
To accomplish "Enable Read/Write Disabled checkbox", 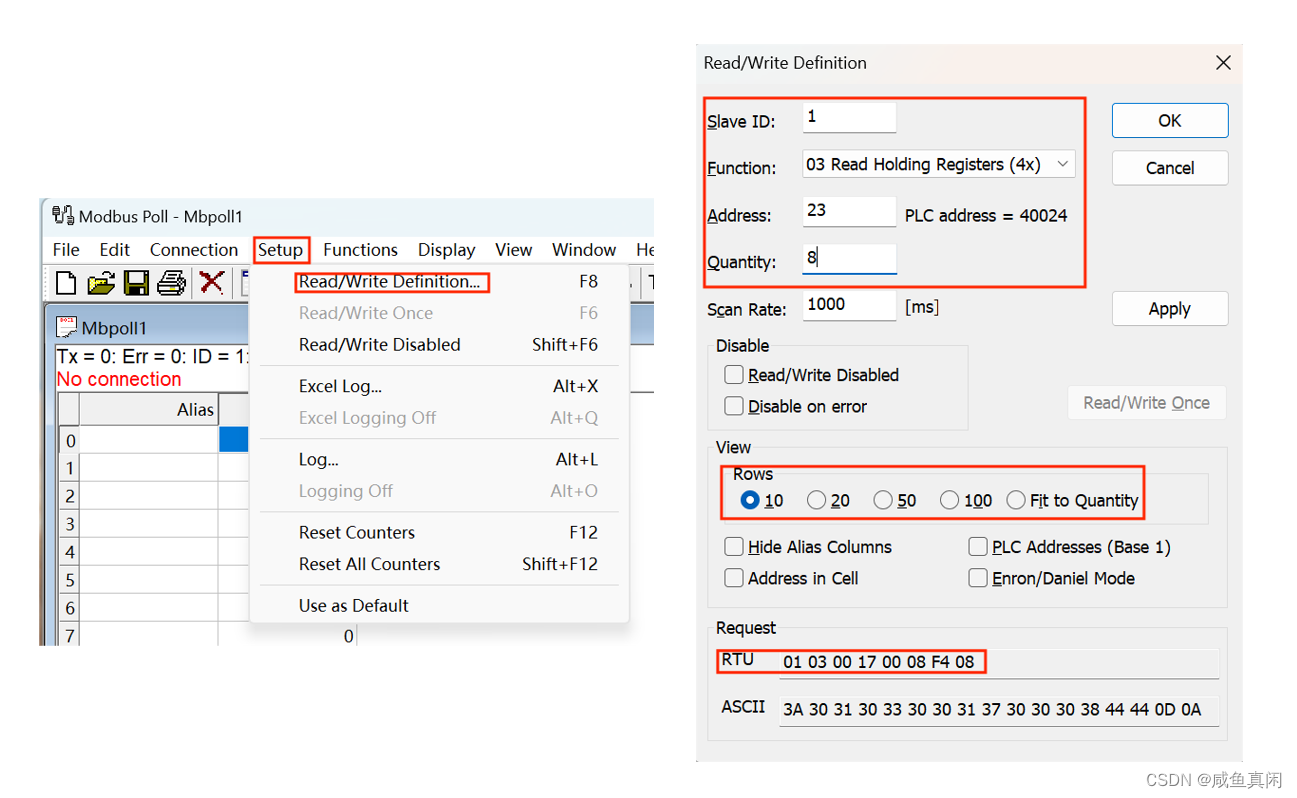I will coord(733,375).
